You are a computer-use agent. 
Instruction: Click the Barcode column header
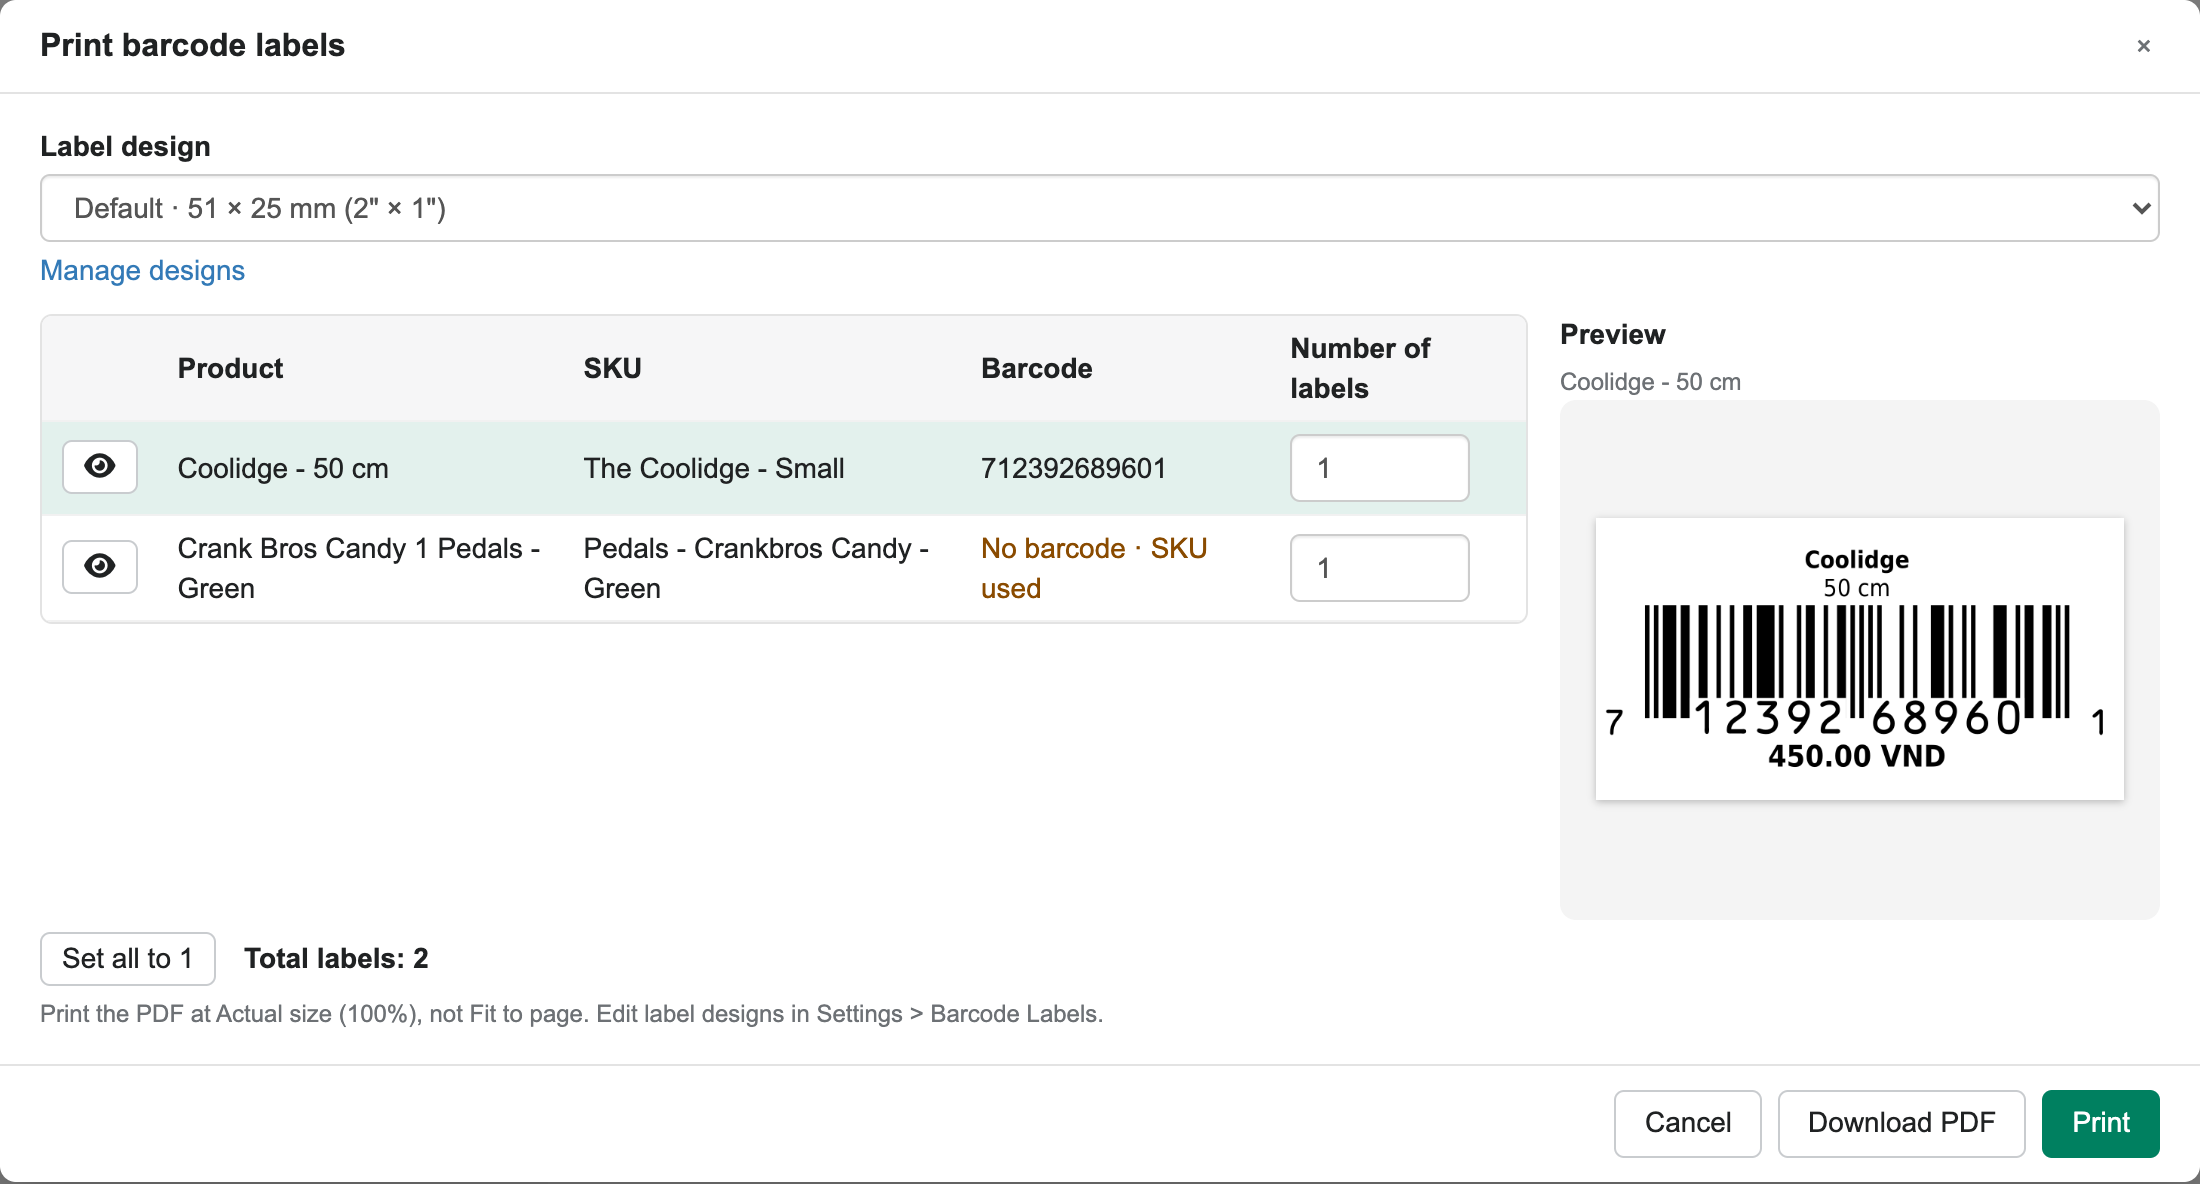pos(1036,368)
